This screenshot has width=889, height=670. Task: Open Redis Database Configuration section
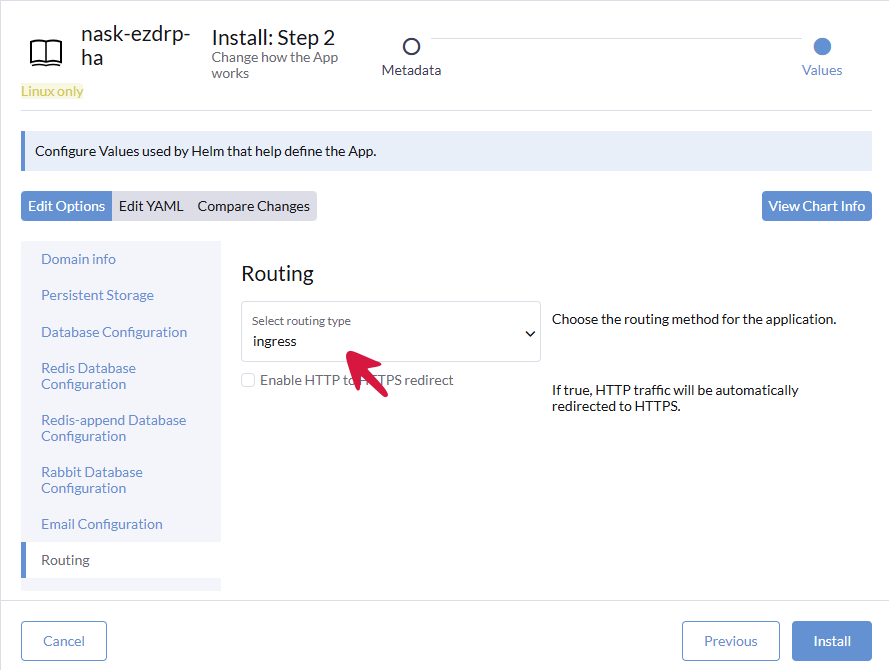click(x=88, y=376)
